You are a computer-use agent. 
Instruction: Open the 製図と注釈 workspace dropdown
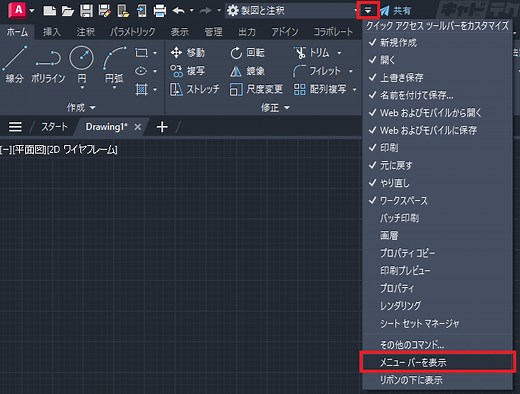(x=291, y=11)
